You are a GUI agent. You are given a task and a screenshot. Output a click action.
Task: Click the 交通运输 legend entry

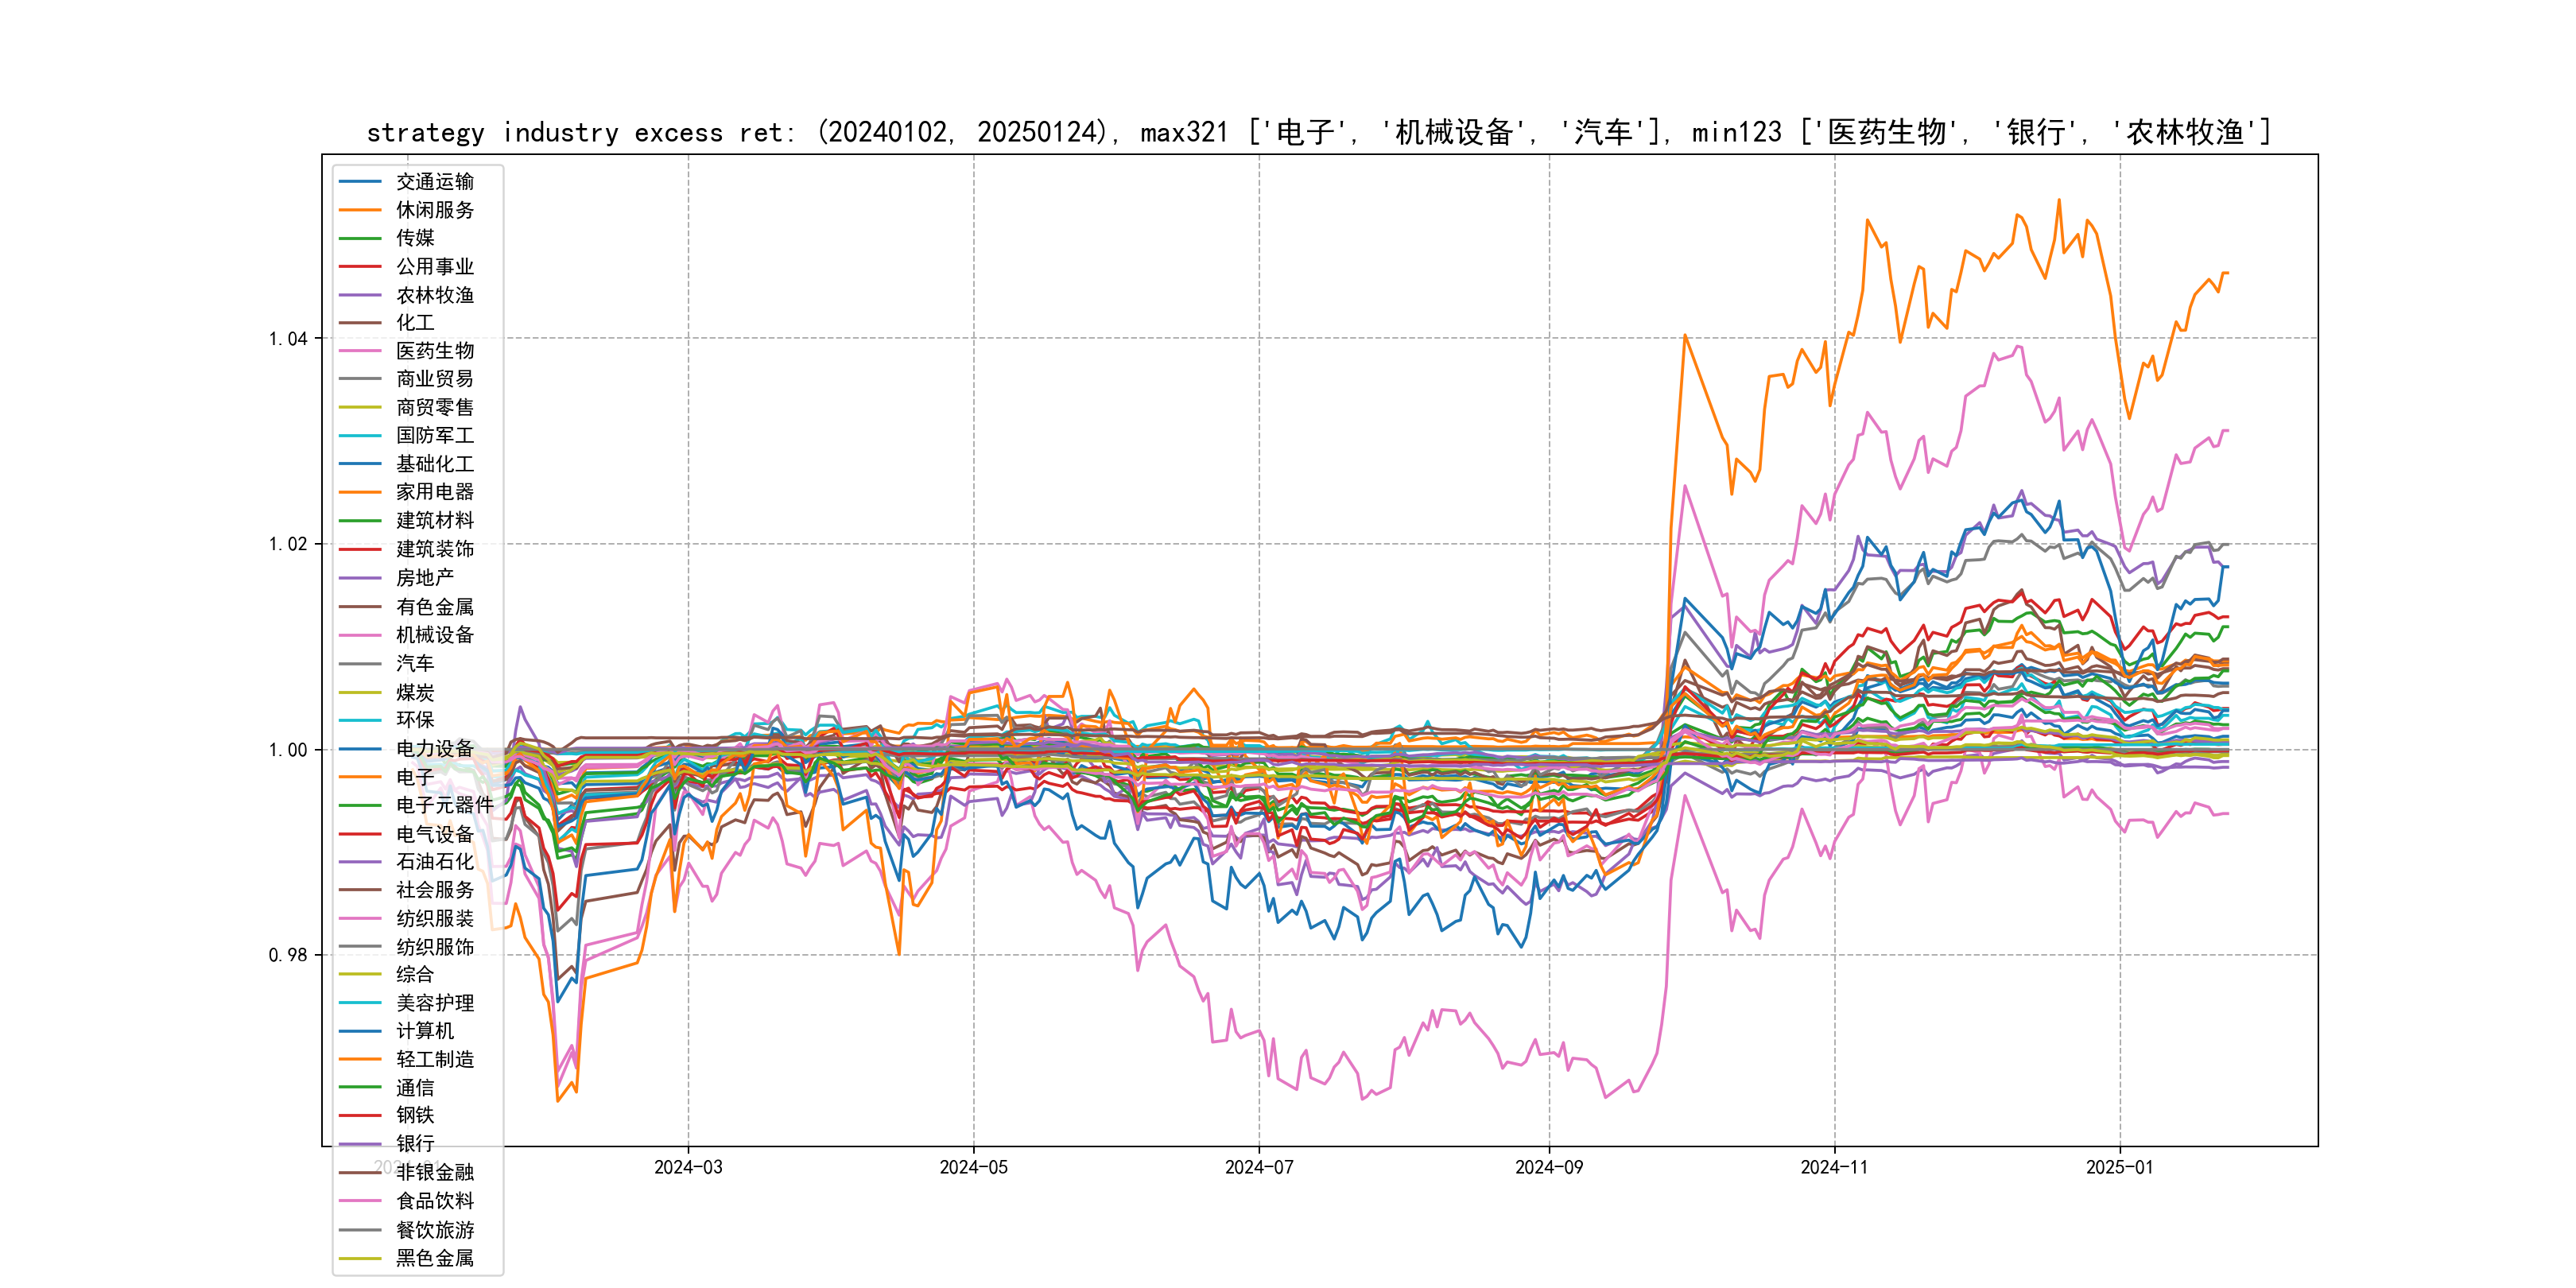click(x=434, y=182)
